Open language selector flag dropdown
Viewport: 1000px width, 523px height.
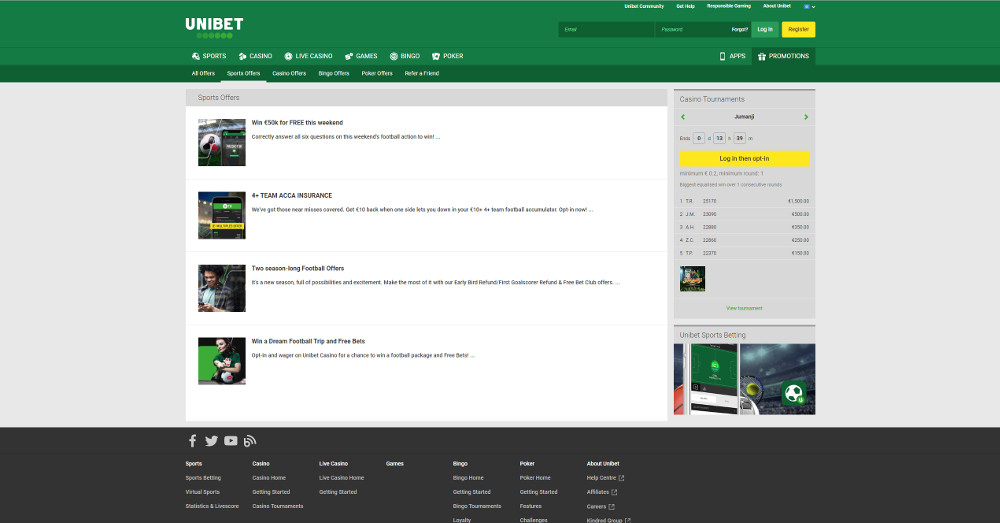click(809, 6)
